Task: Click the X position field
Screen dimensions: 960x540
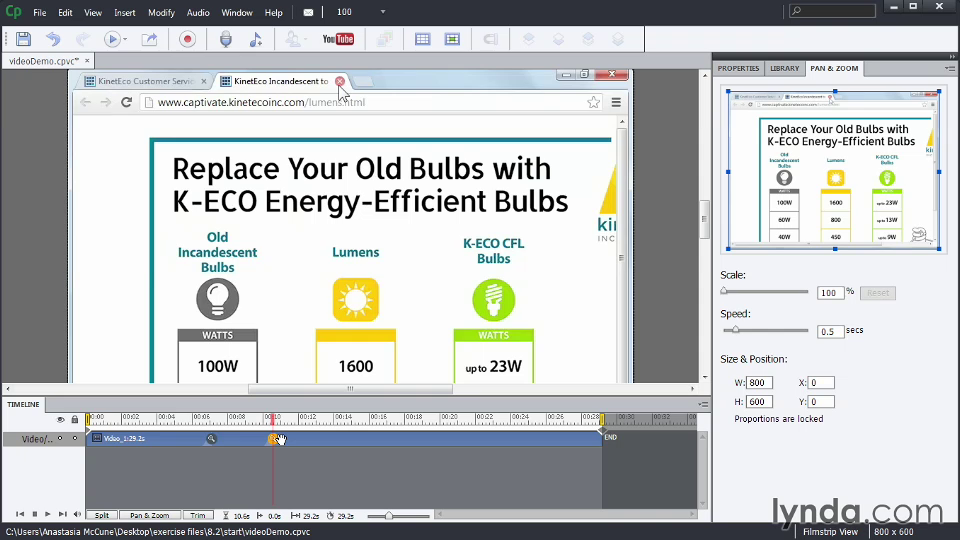Action: point(821,383)
